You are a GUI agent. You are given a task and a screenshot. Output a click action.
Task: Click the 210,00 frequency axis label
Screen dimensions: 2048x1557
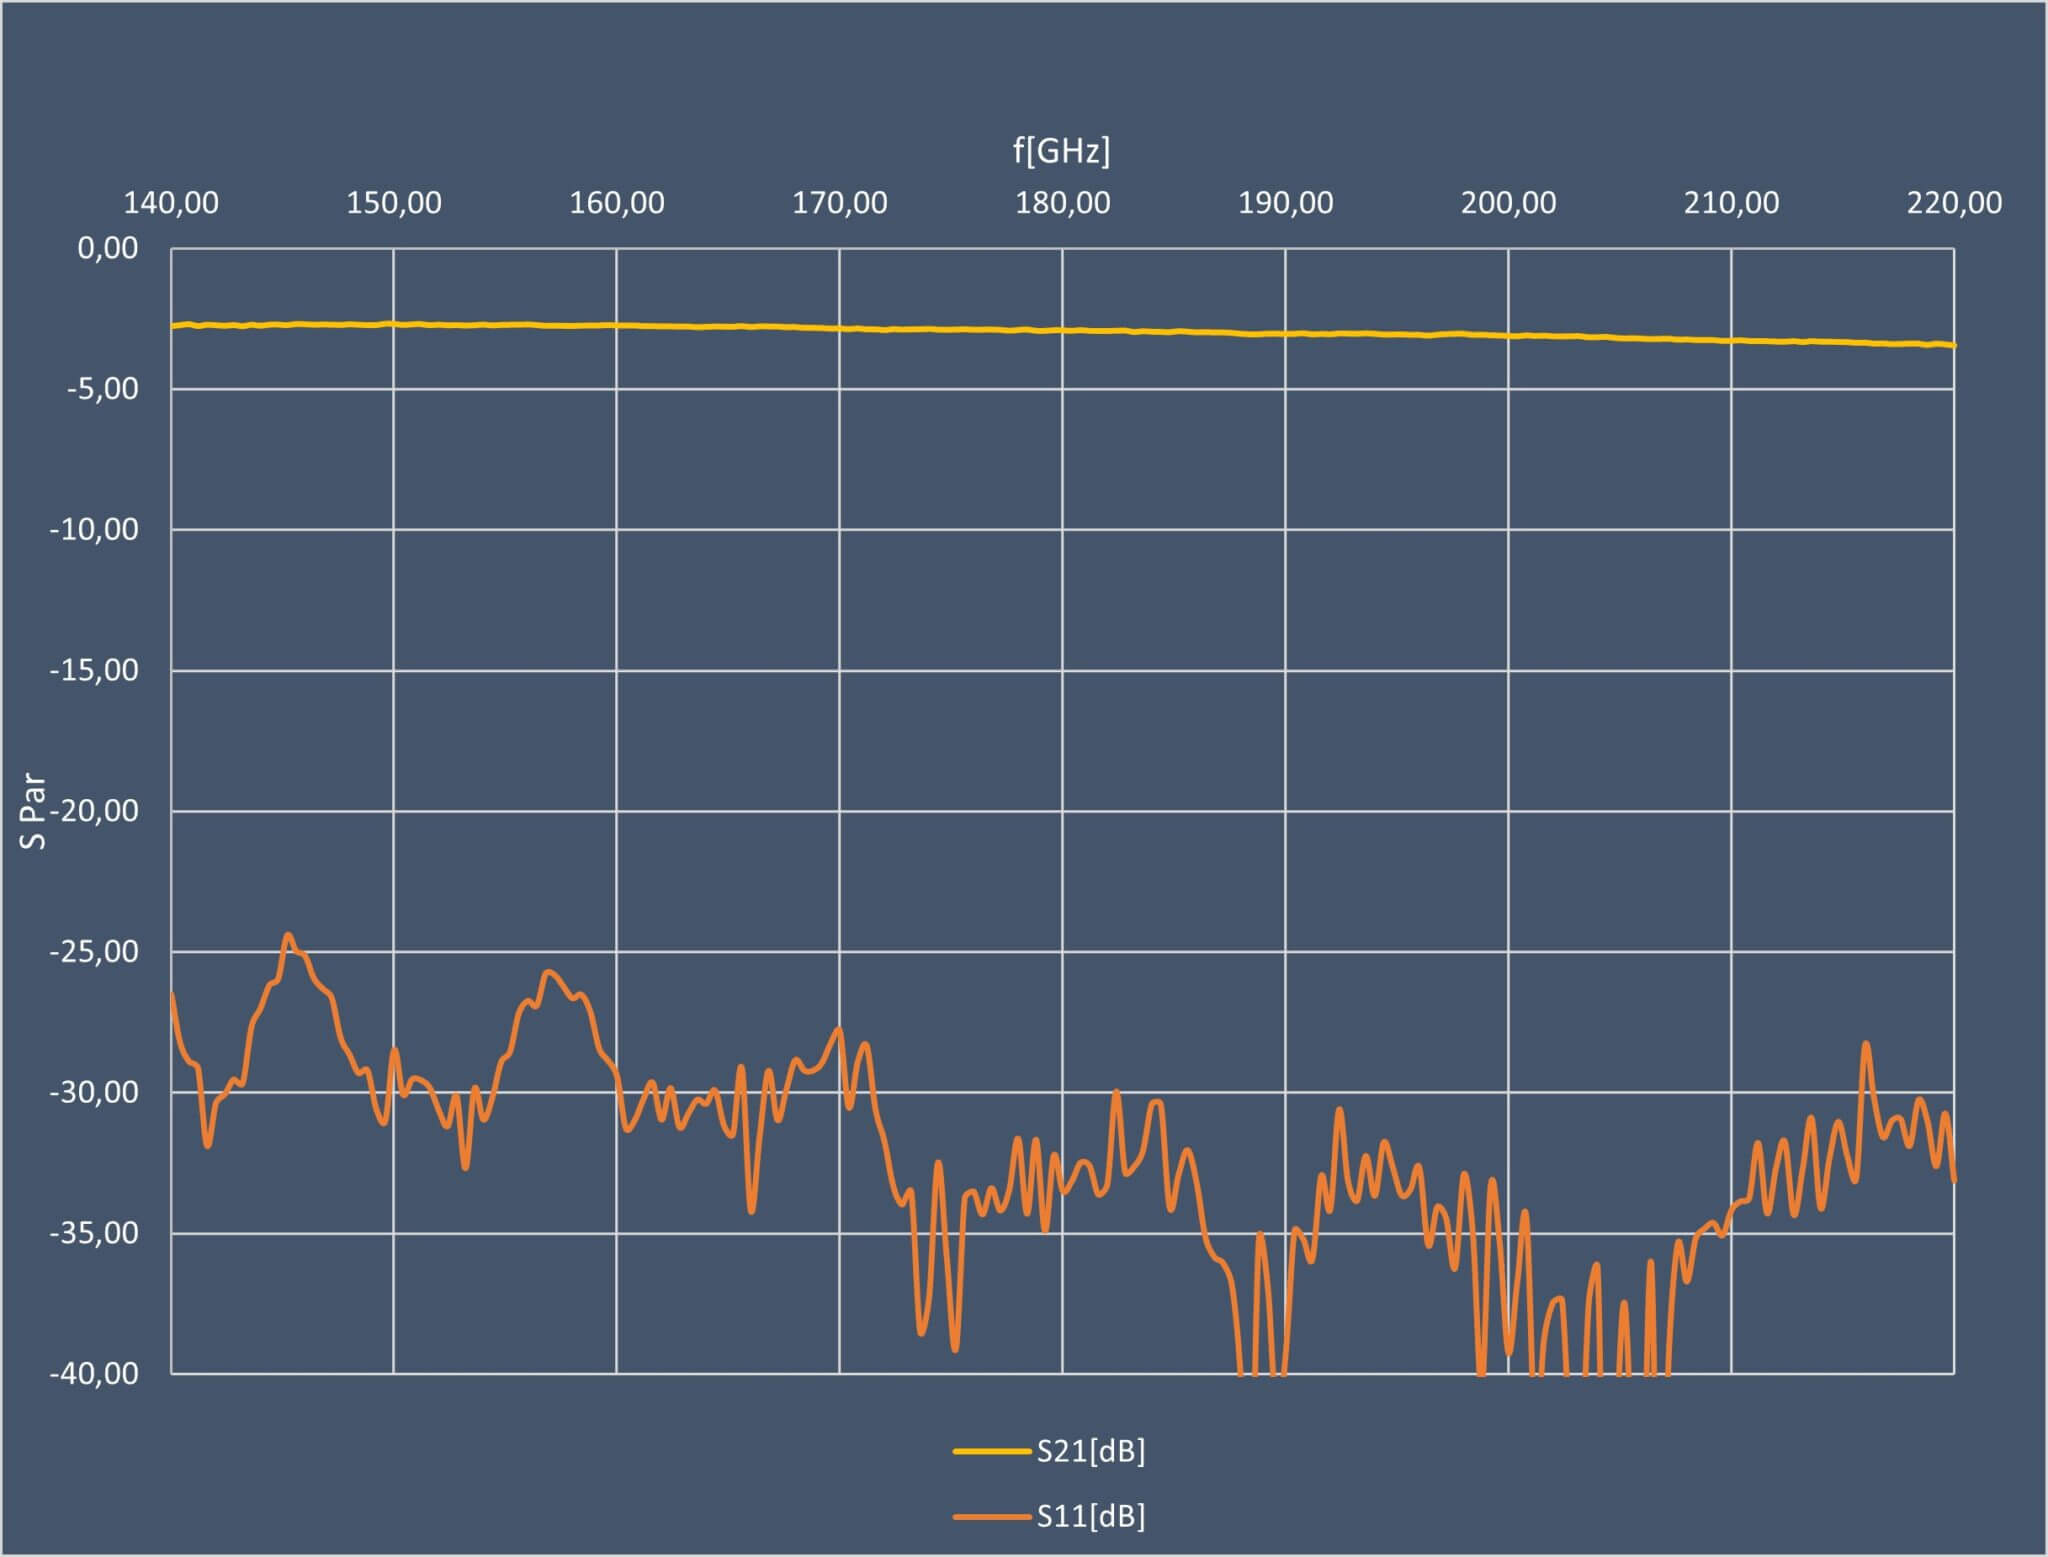point(1731,203)
